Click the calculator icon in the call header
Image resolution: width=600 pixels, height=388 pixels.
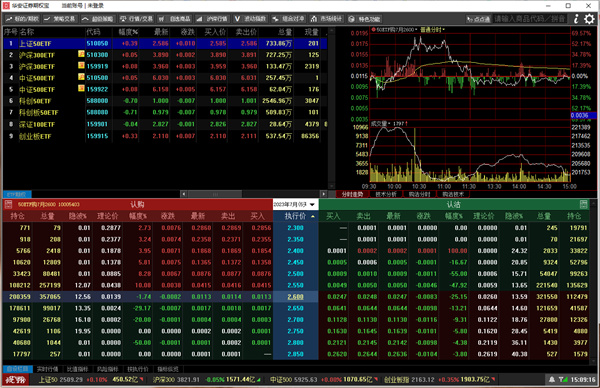pyautogui.click(x=8, y=204)
